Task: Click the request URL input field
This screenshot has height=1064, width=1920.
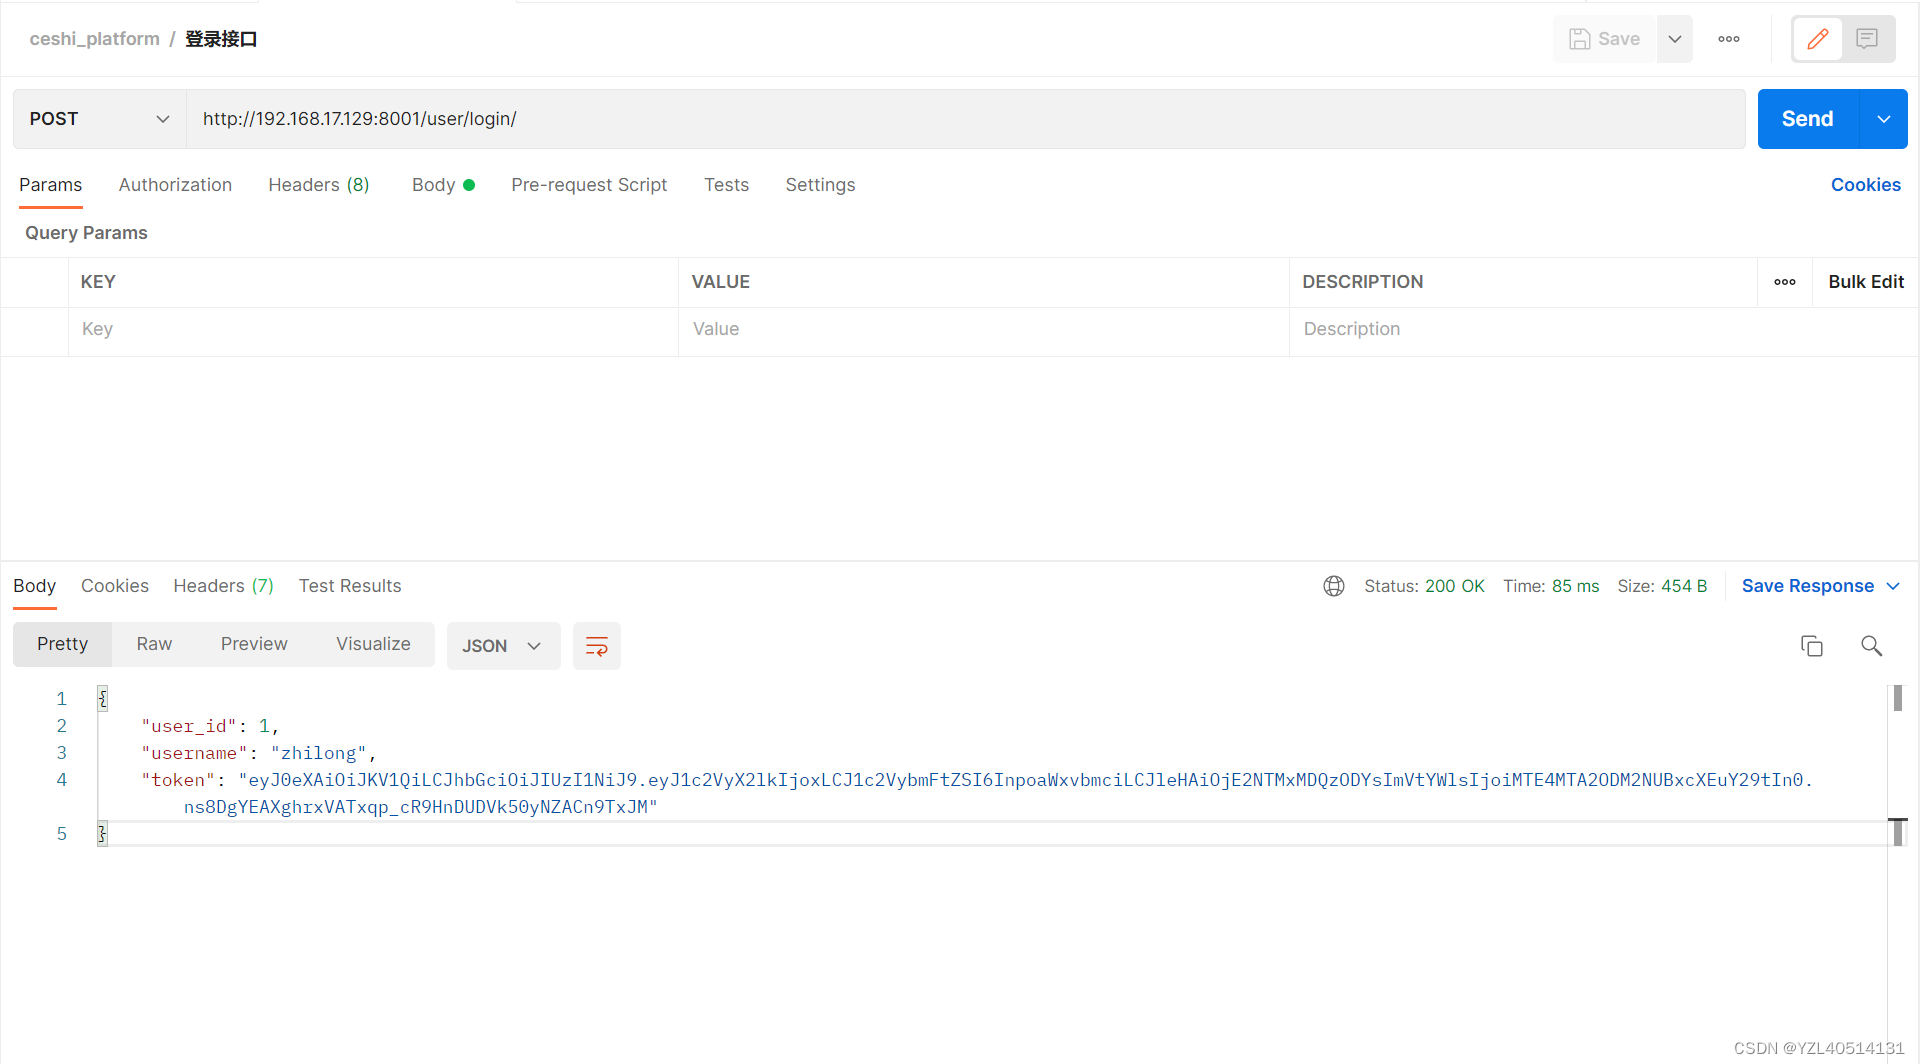Action: (x=965, y=119)
